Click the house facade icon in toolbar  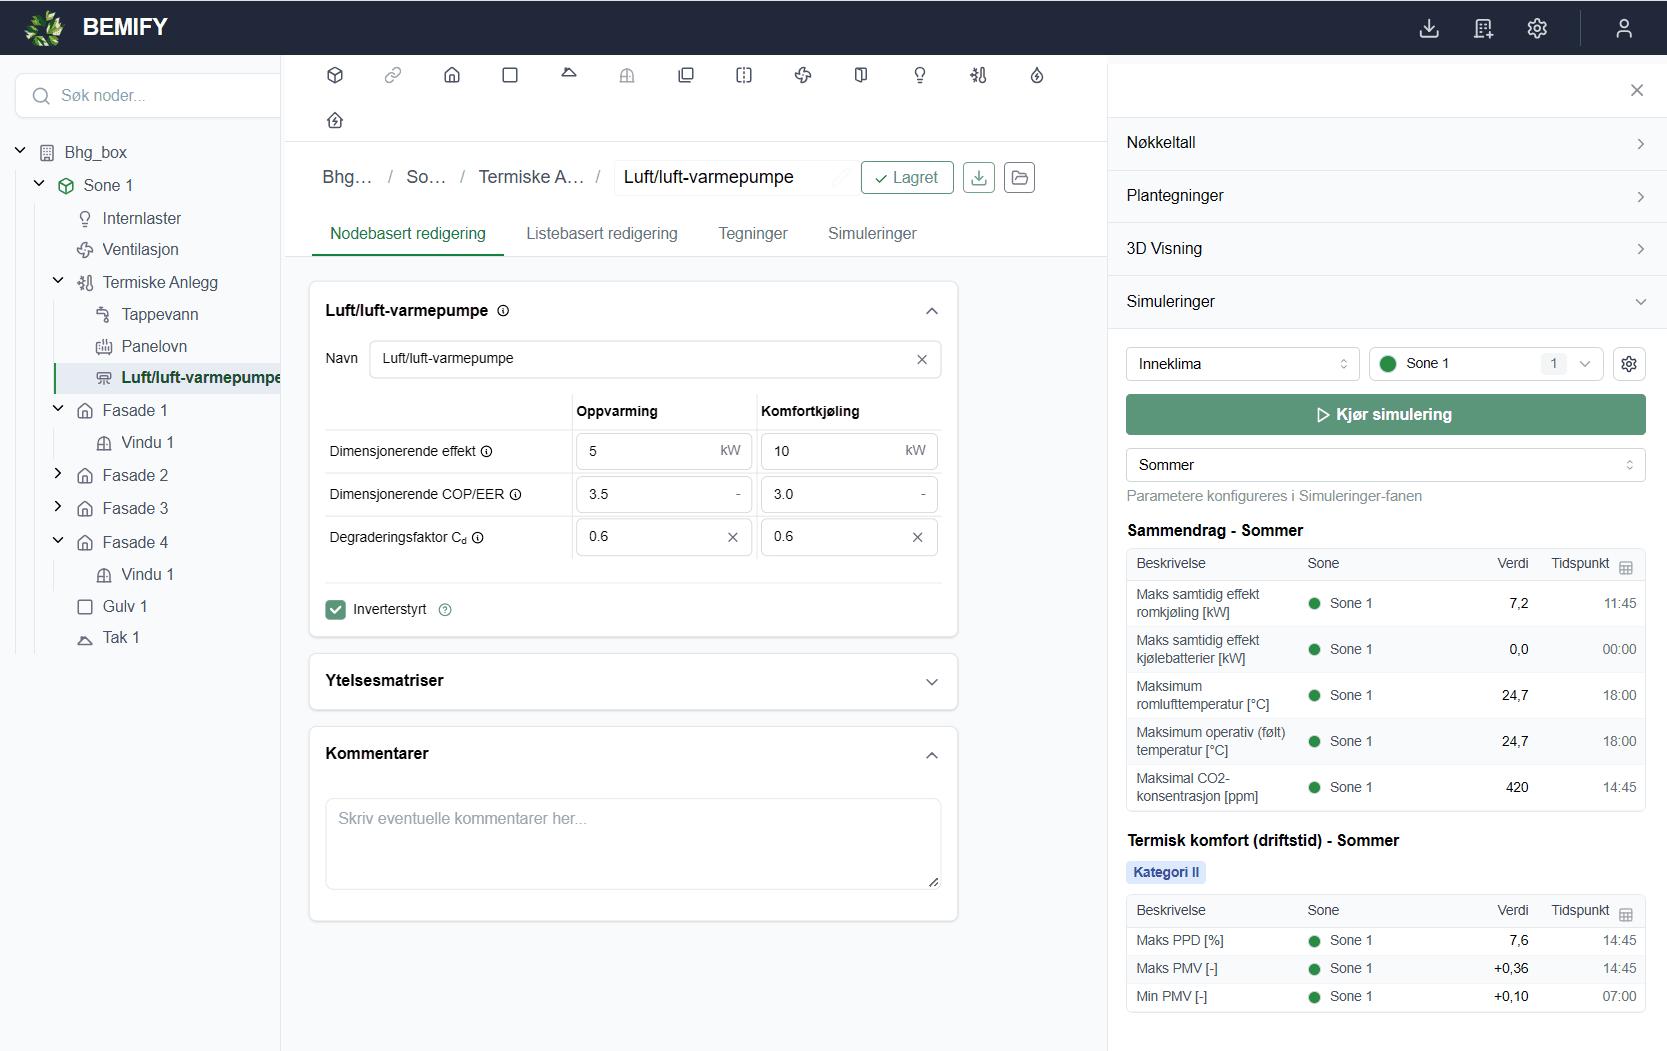pos(452,75)
